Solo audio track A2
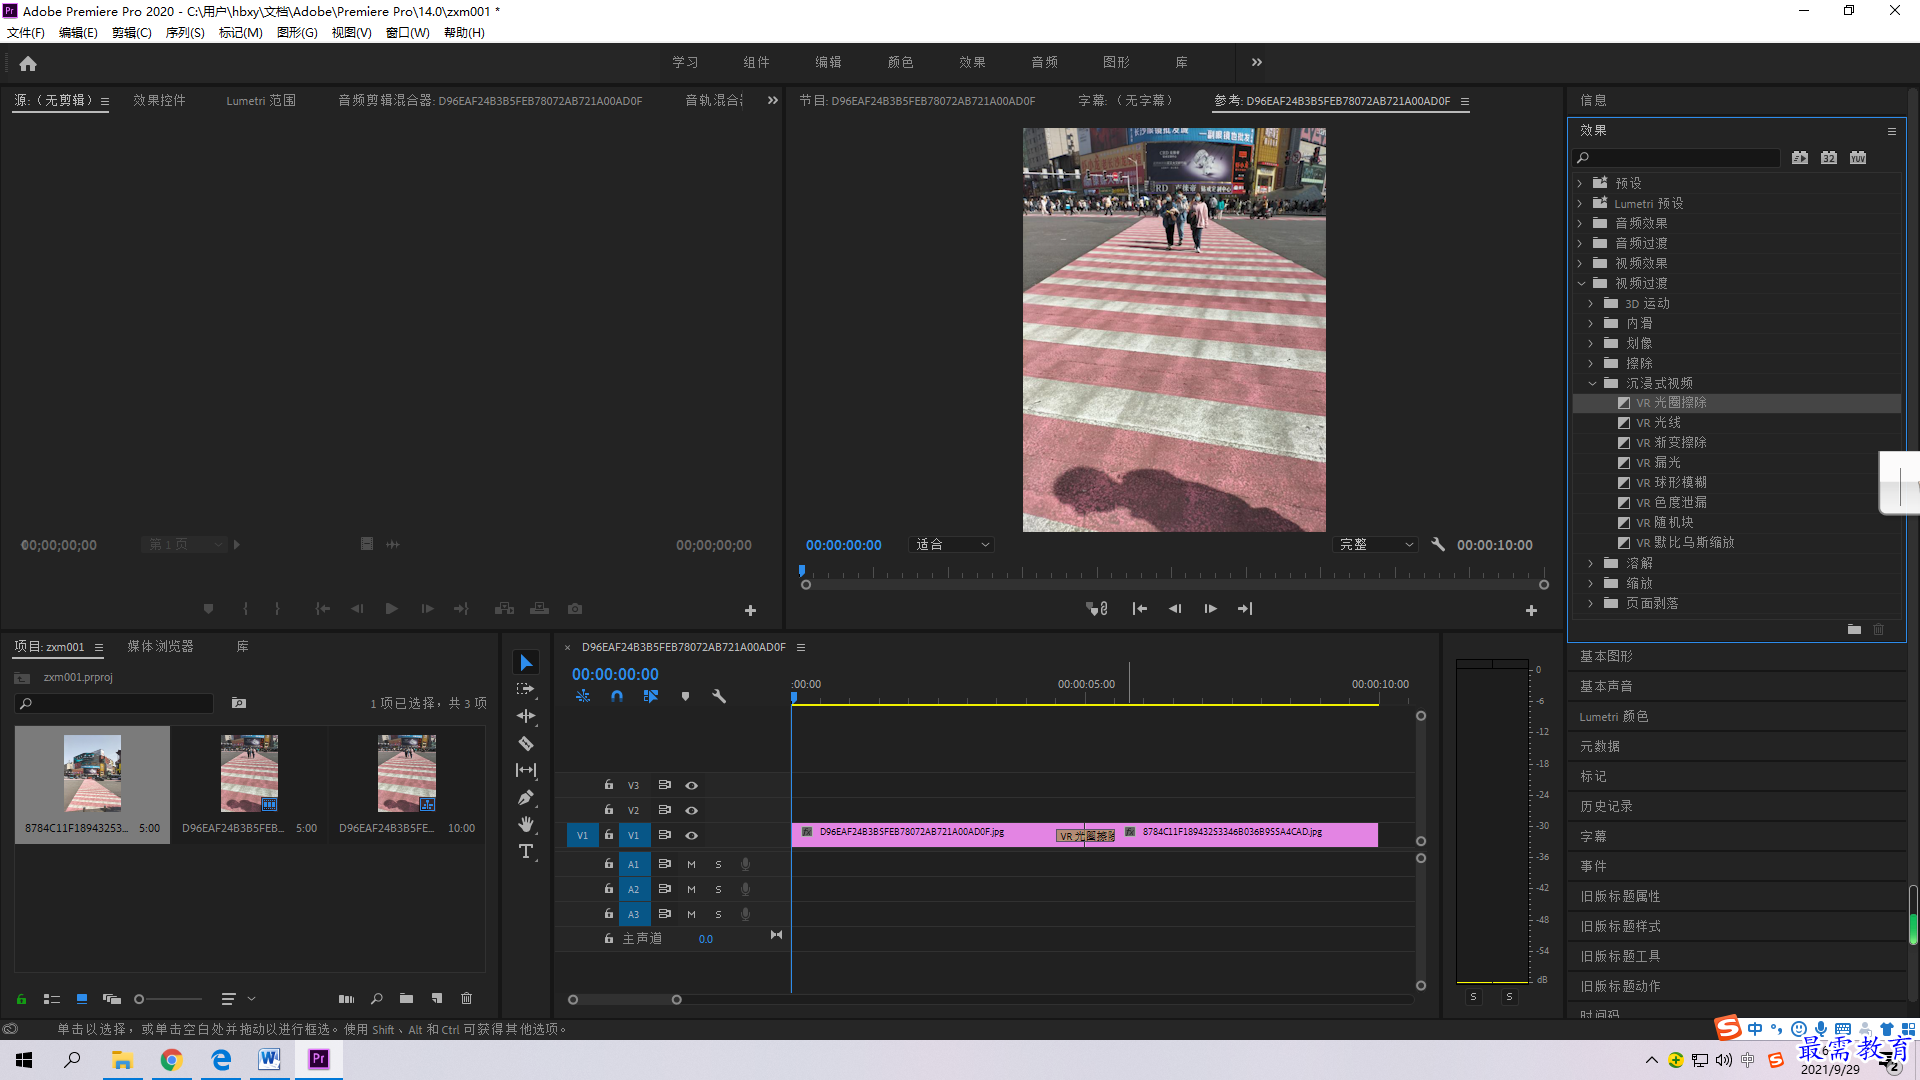 (718, 889)
